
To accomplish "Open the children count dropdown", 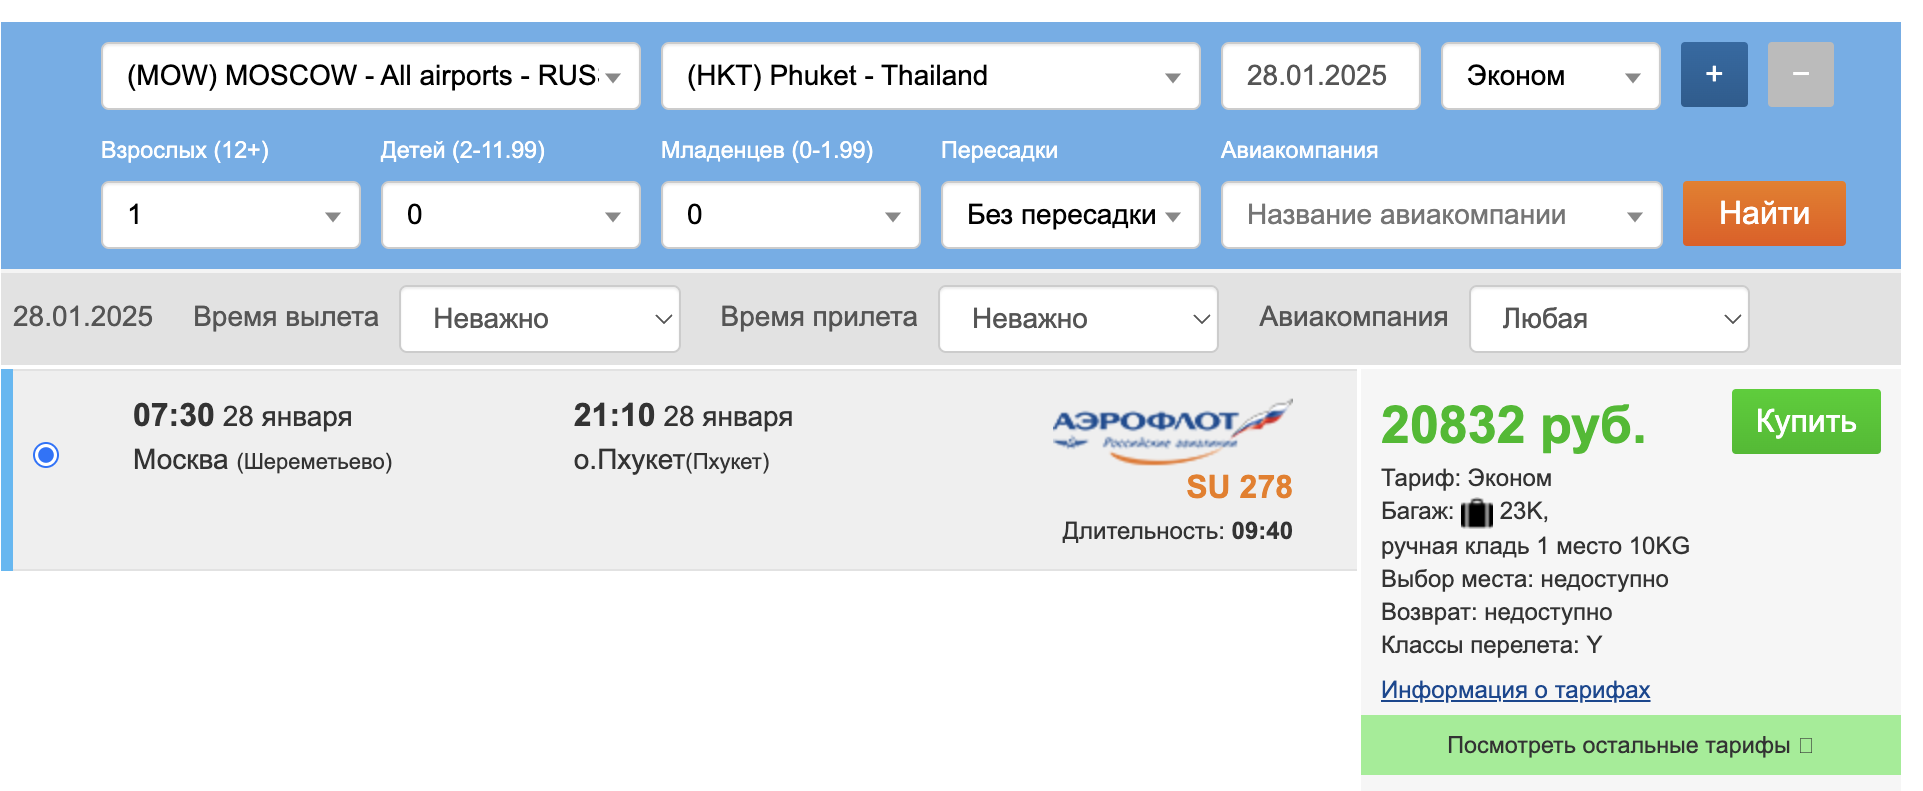I will click(x=511, y=215).
